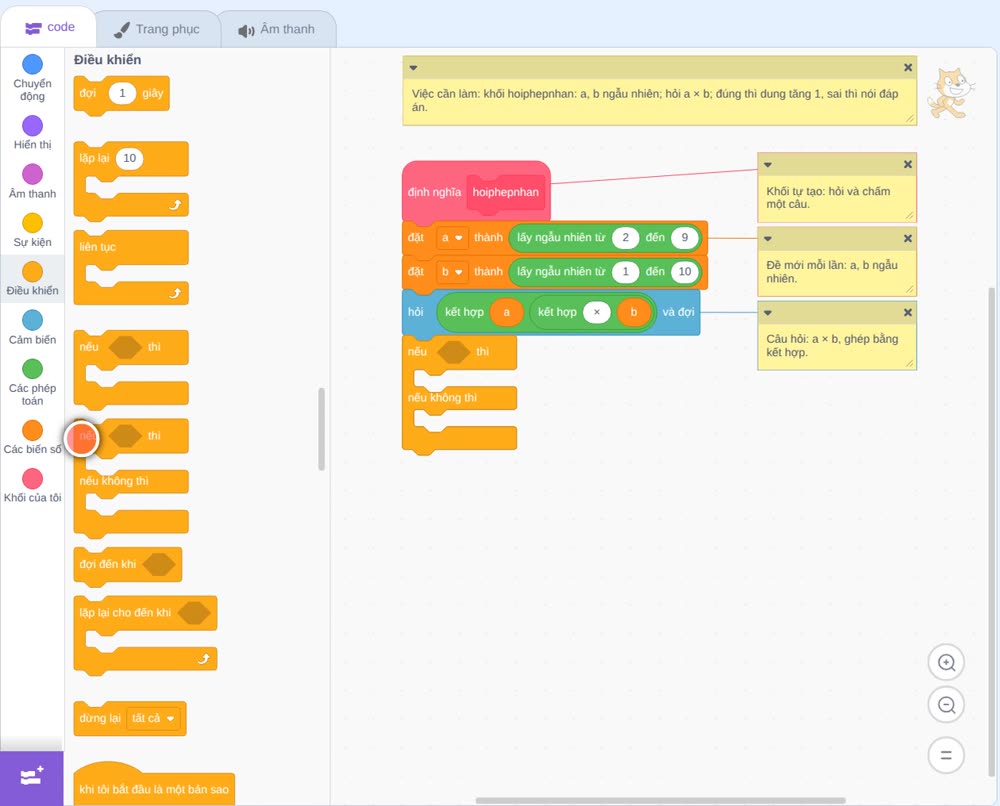
Task: Click the palette 'lặp lại cho đến khi' block
Action: pyautogui.click(x=145, y=635)
